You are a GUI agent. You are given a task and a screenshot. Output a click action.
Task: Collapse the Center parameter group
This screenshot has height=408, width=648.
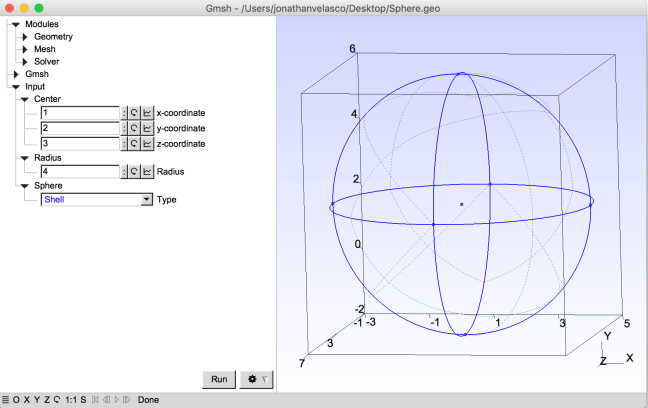[x=25, y=99]
